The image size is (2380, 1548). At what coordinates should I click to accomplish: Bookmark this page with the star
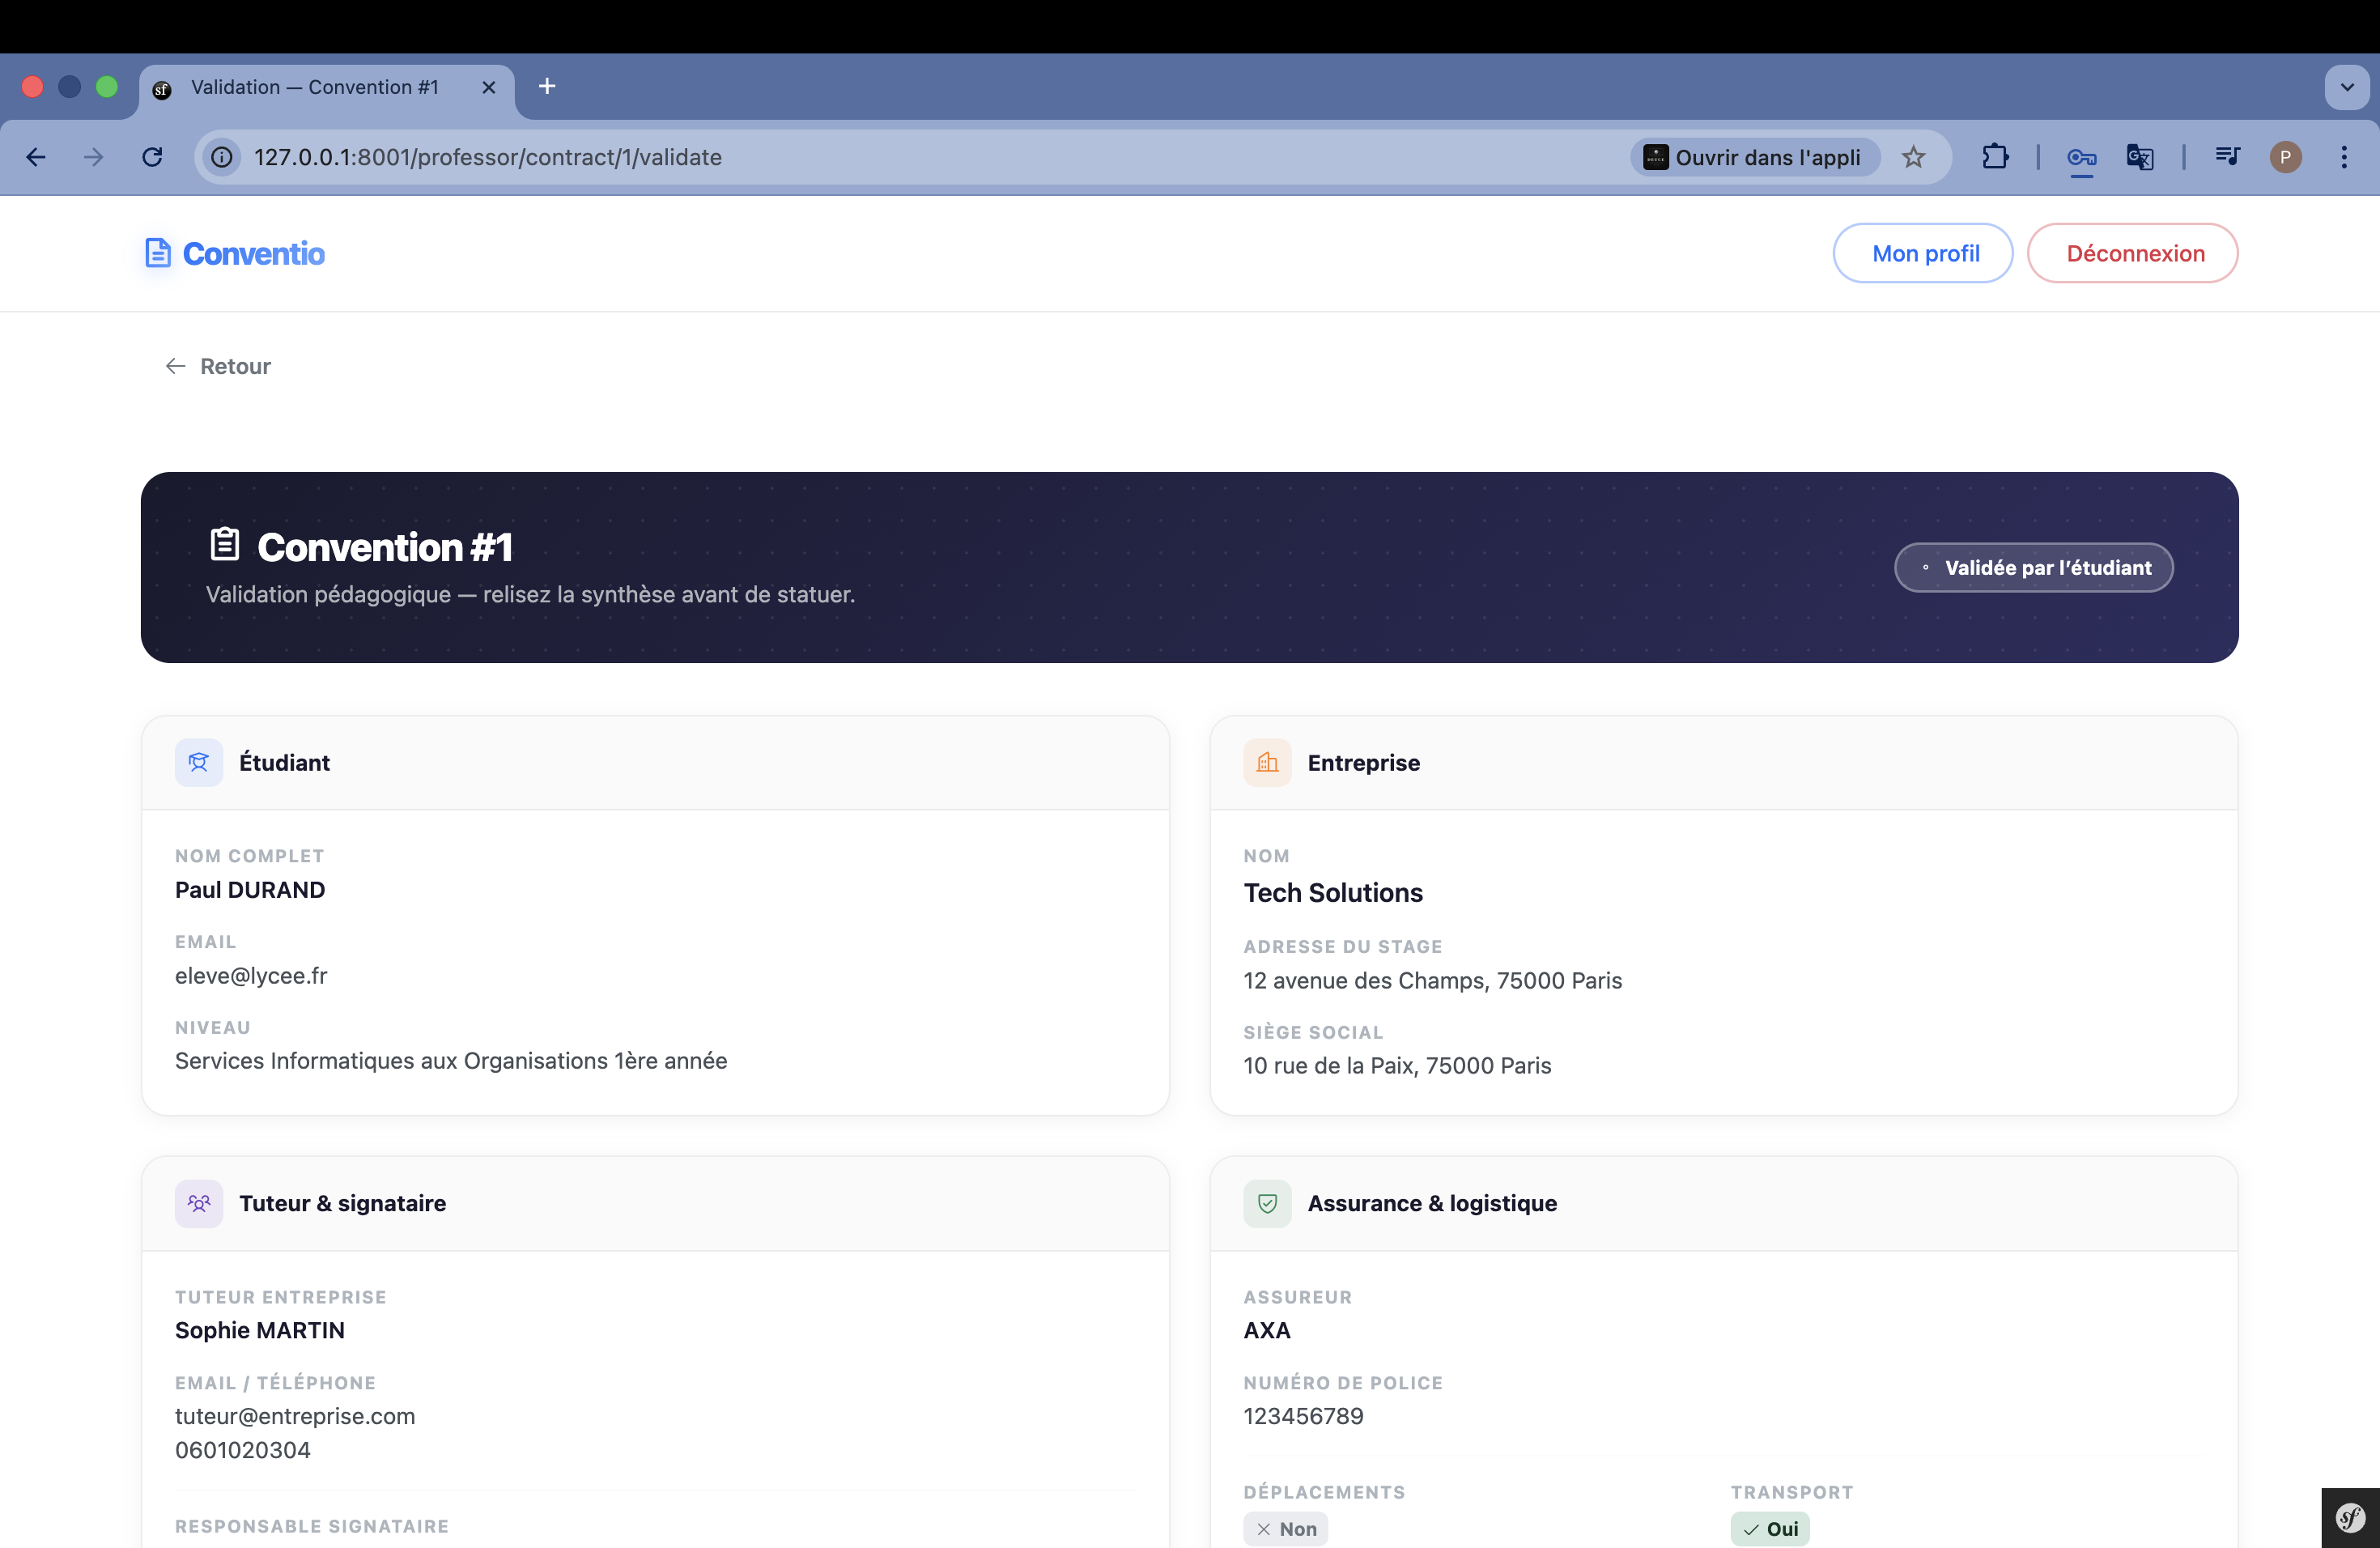click(1913, 157)
